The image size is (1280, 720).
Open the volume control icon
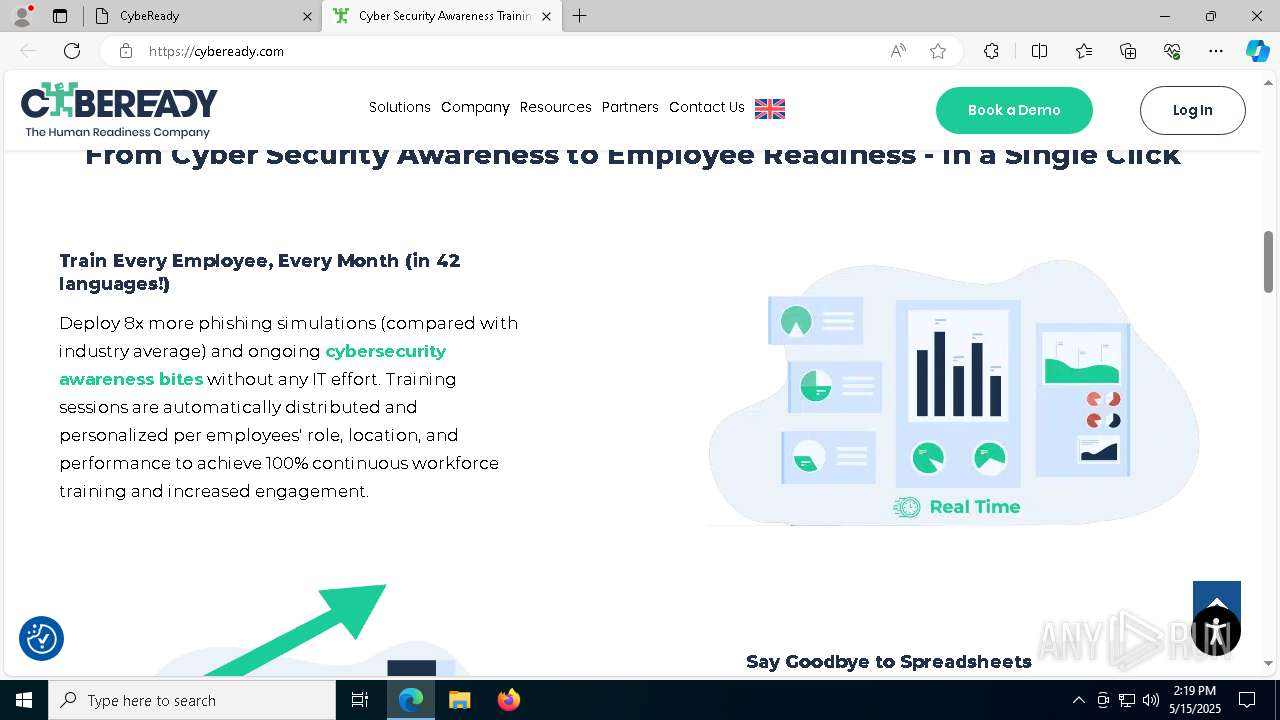tap(1151, 700)
